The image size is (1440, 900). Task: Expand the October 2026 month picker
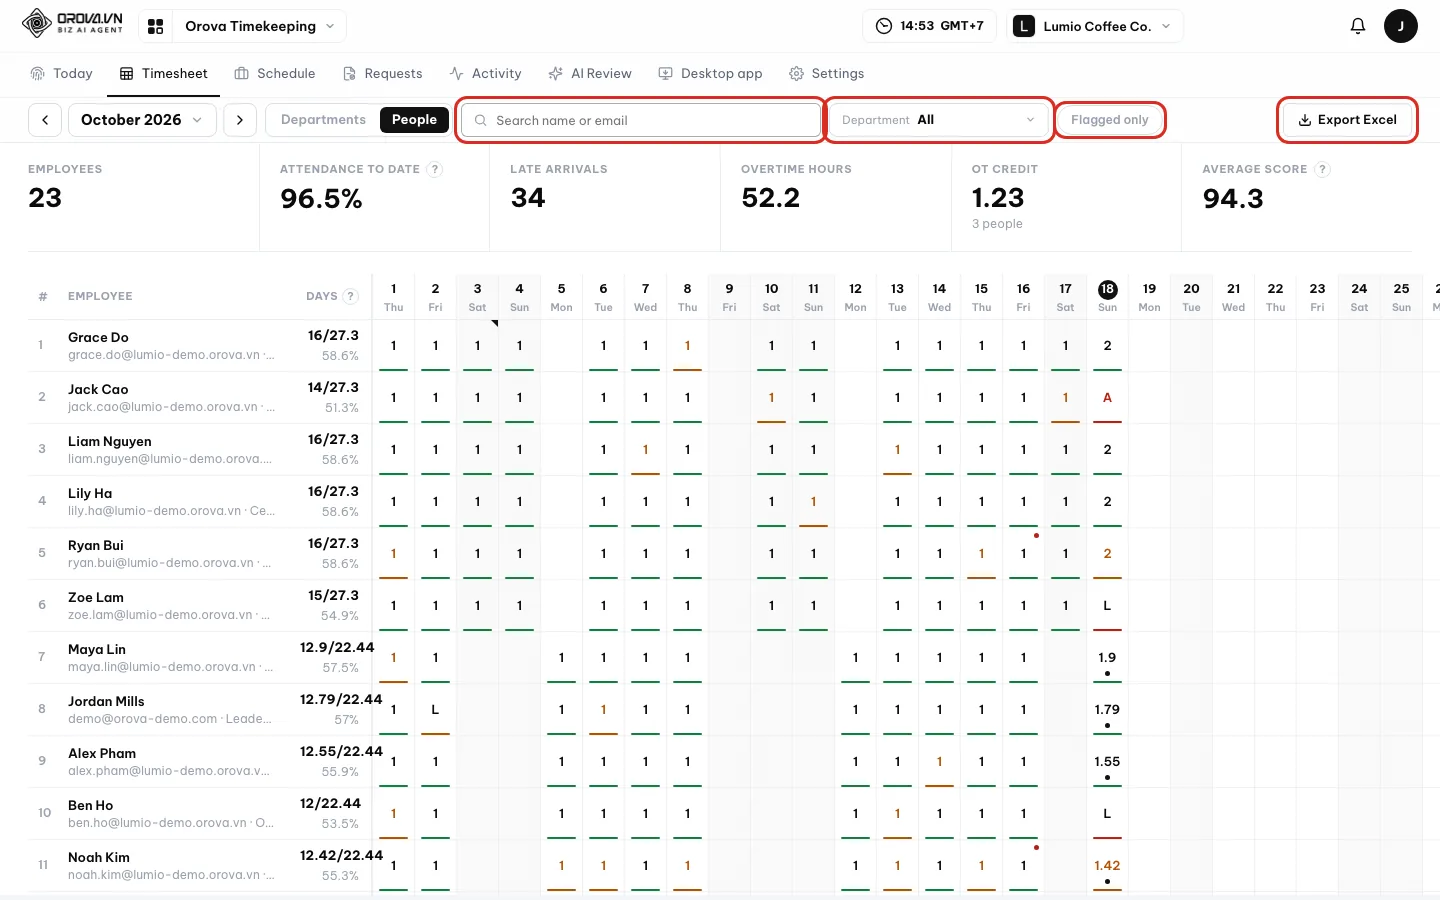[x=141, y=120]
